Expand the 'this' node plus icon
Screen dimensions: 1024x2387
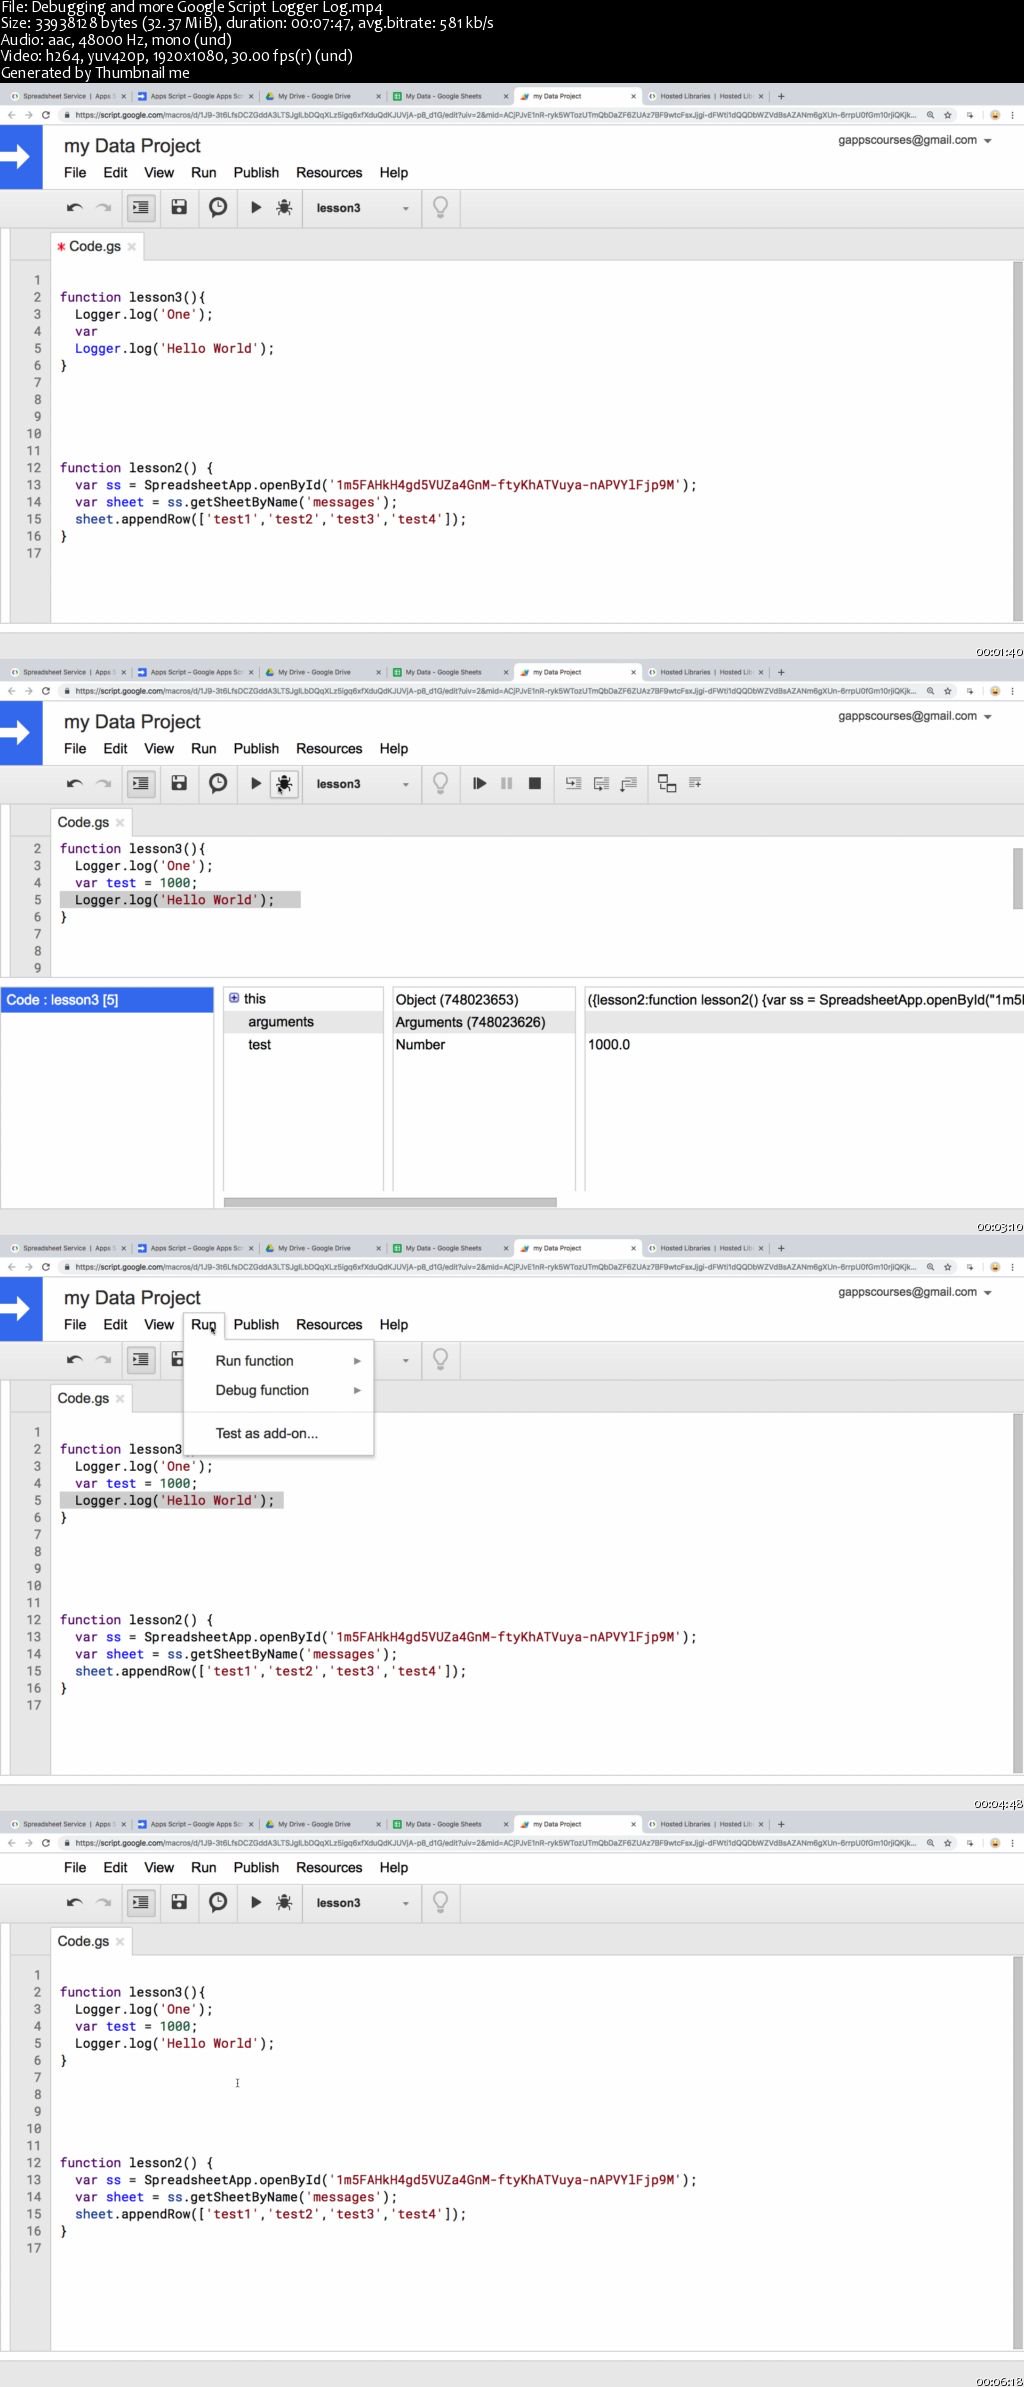(x=234, y=998)
